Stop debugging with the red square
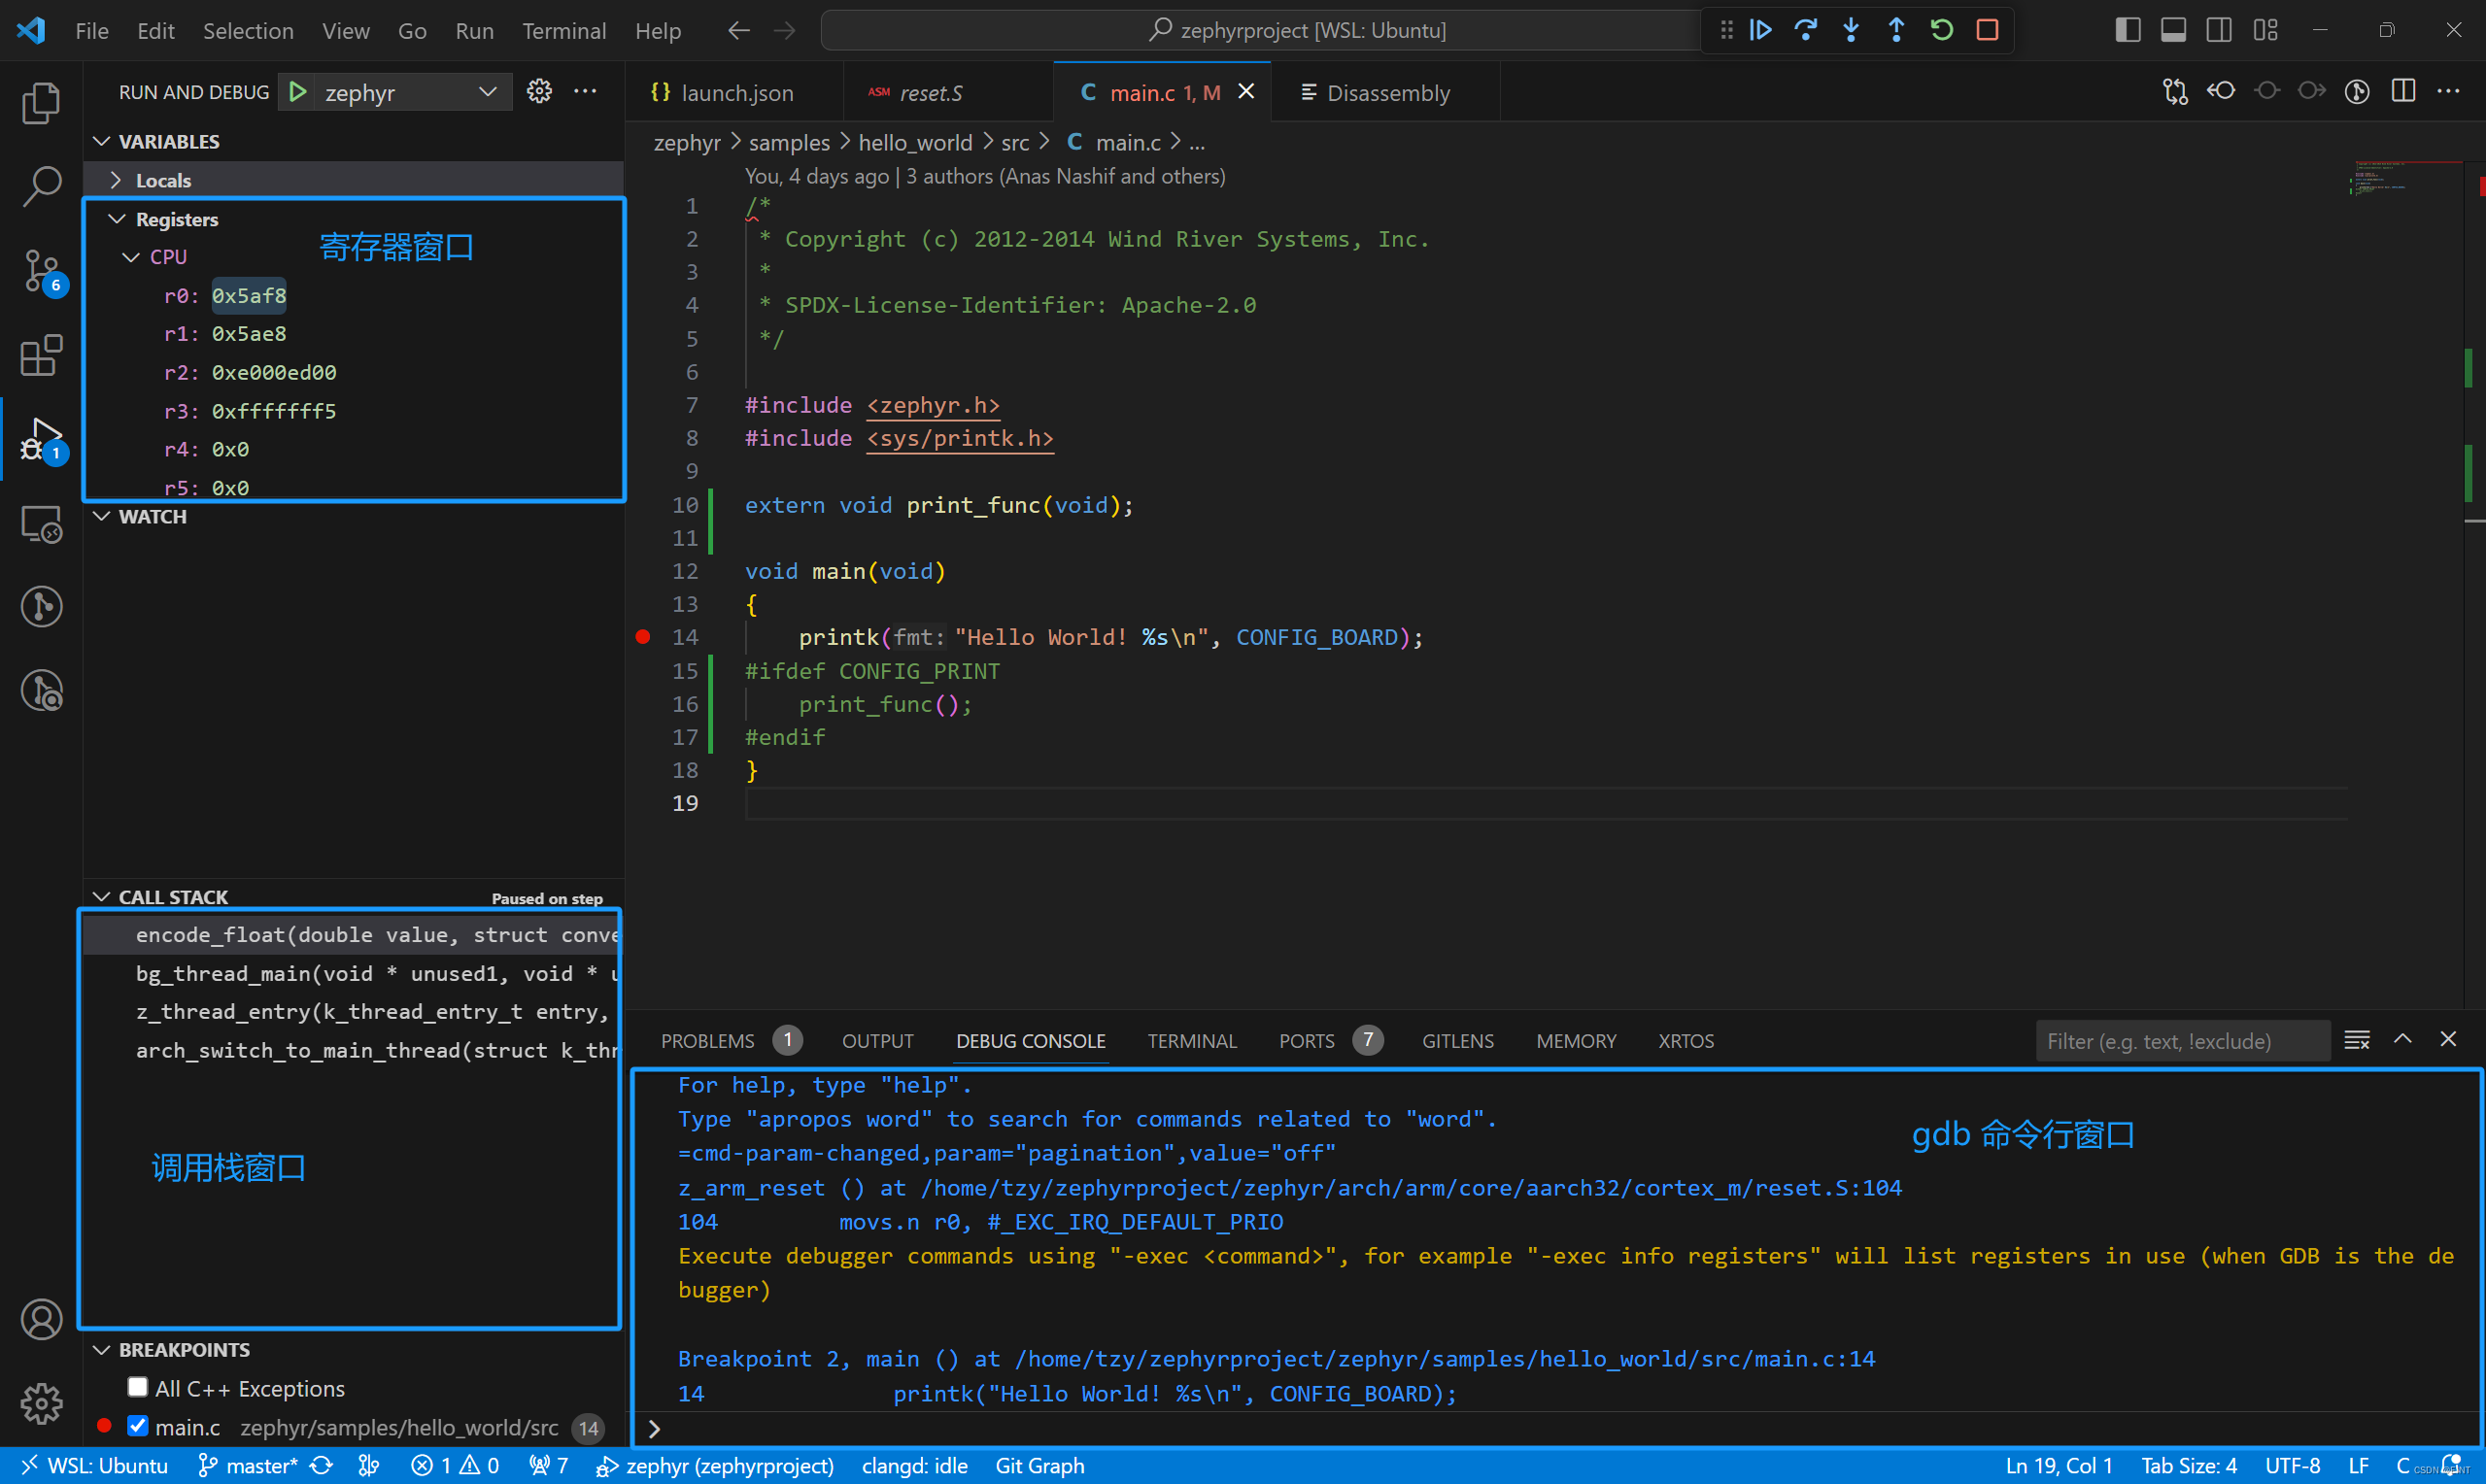 (x=1988, y=30)
